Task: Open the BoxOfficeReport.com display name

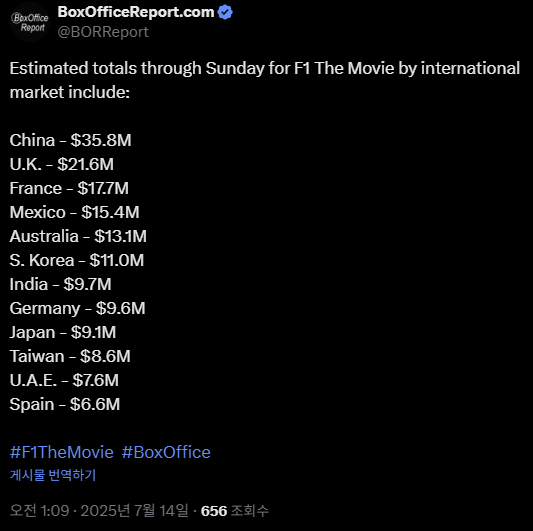Action: coord(136,12)
